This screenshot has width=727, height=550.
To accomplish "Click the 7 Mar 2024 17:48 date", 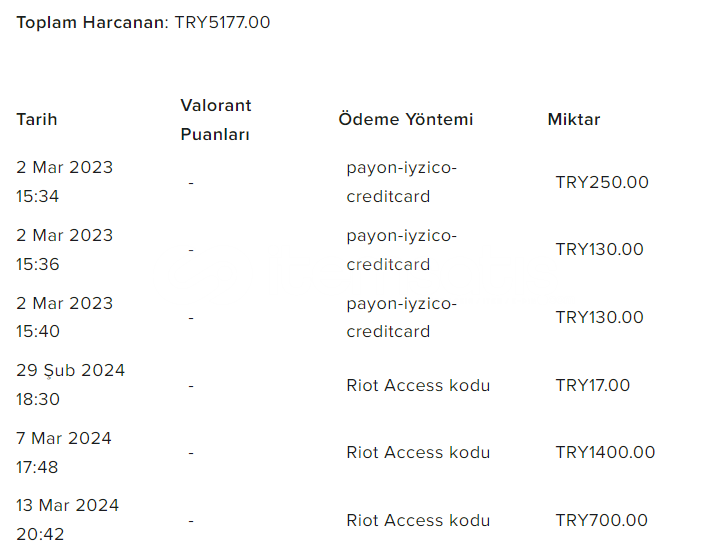I will pos(64,452).
